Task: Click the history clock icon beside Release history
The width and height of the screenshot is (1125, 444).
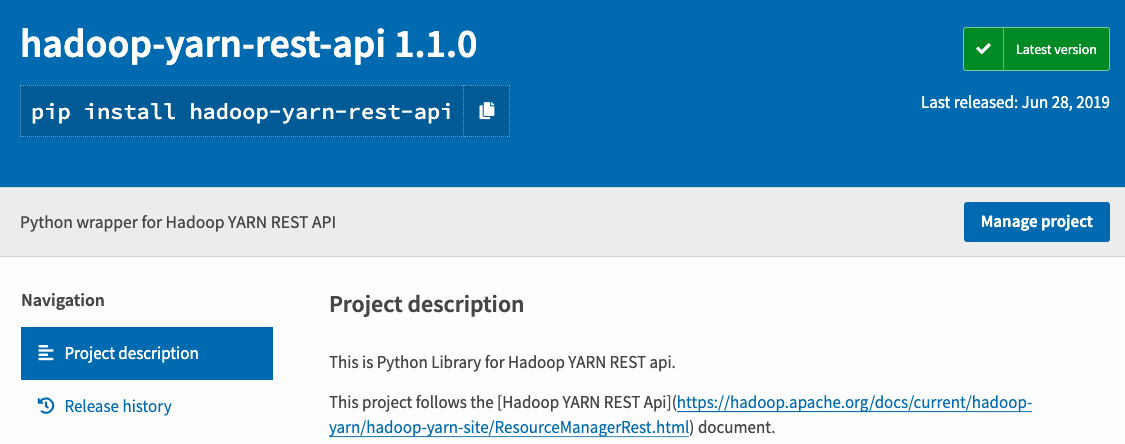Action: pyautogui.click(x=46, y=406)
